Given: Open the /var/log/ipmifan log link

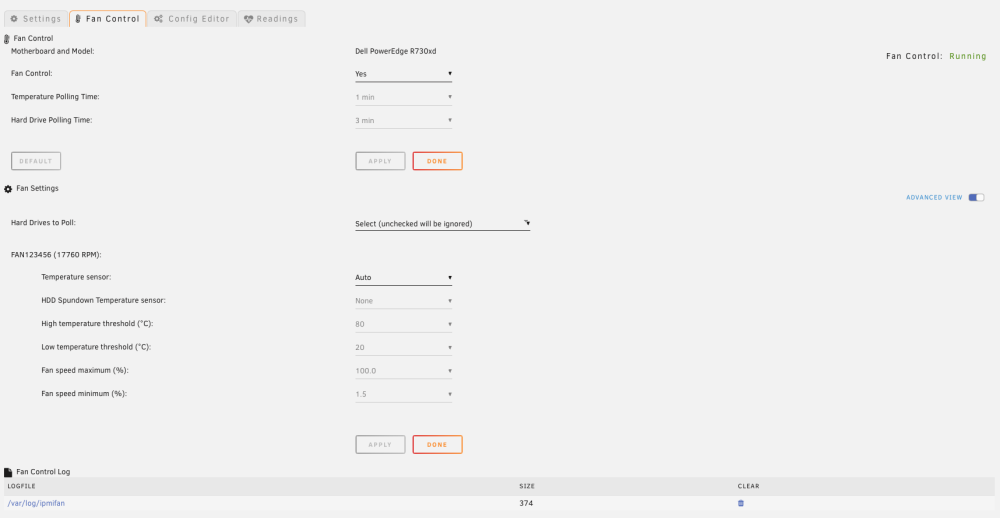Looking at the screenshot, I should (x=36, y=503).
